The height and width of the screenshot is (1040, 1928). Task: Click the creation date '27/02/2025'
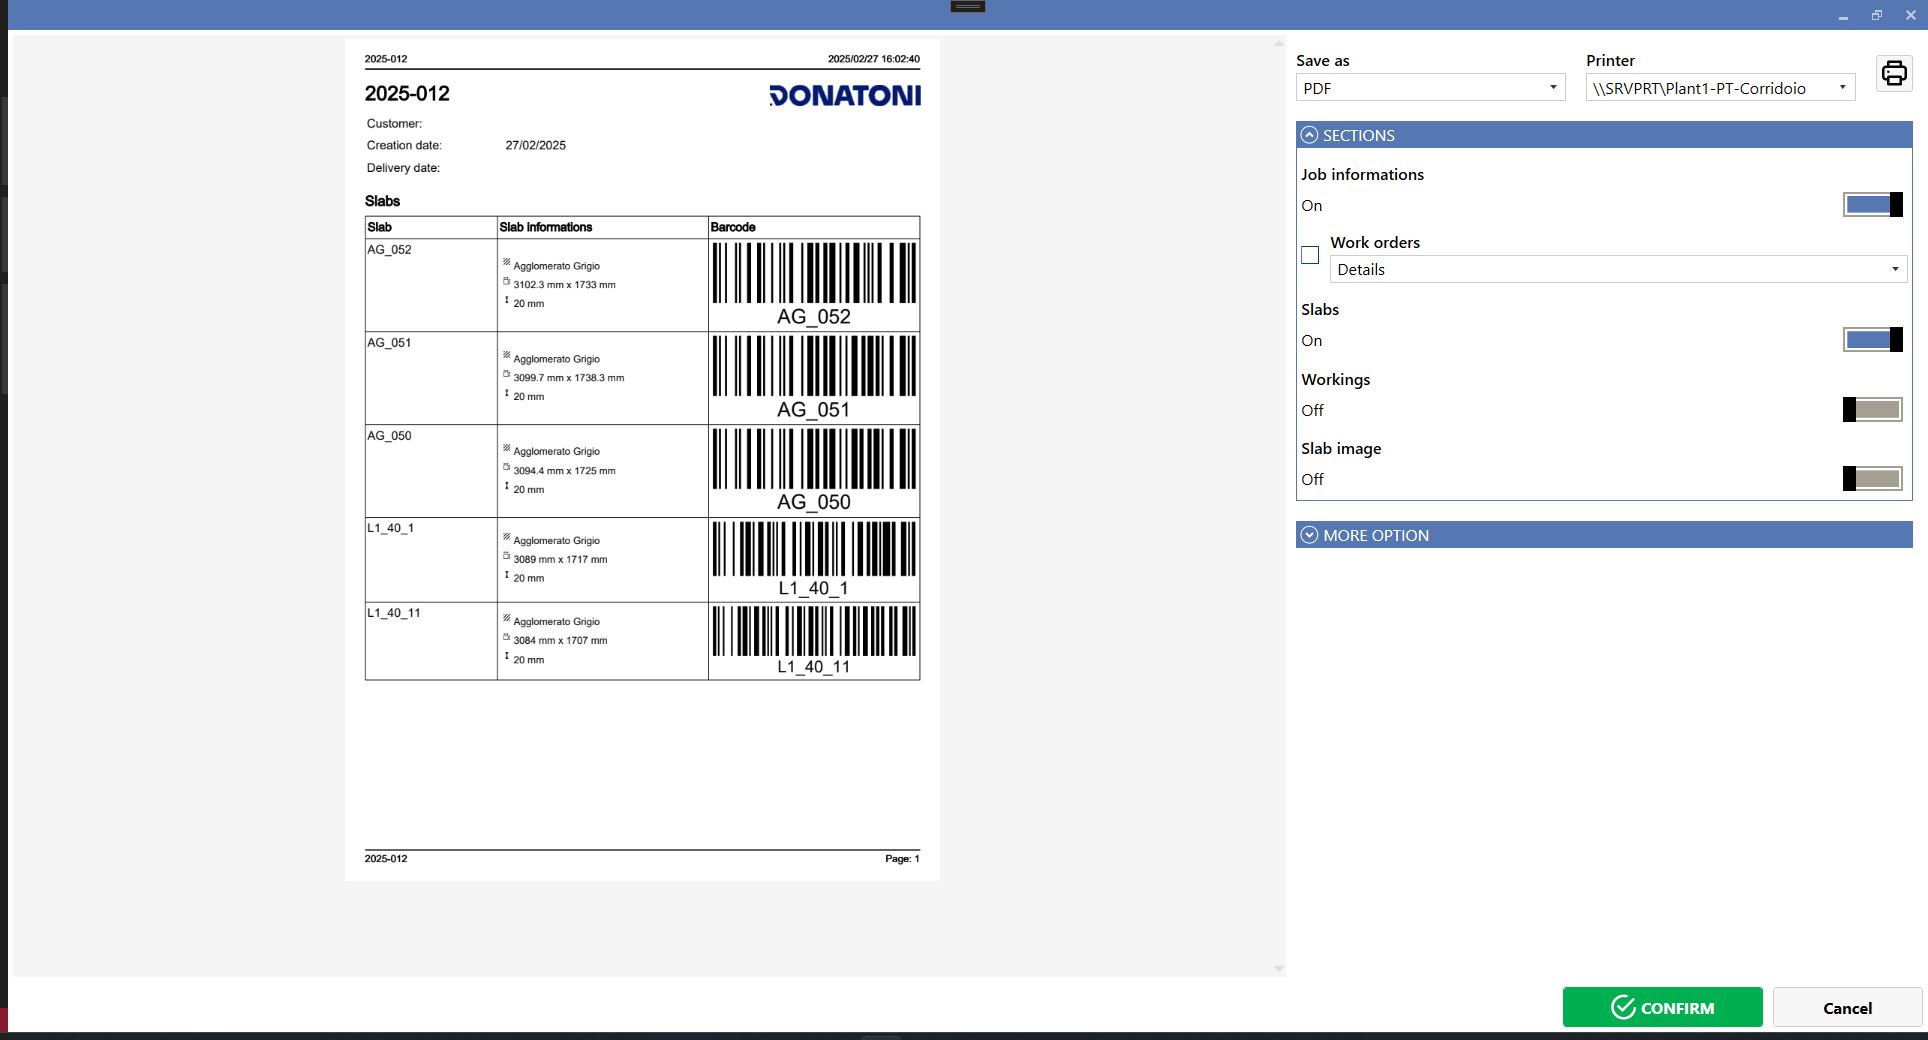[535, 146]
